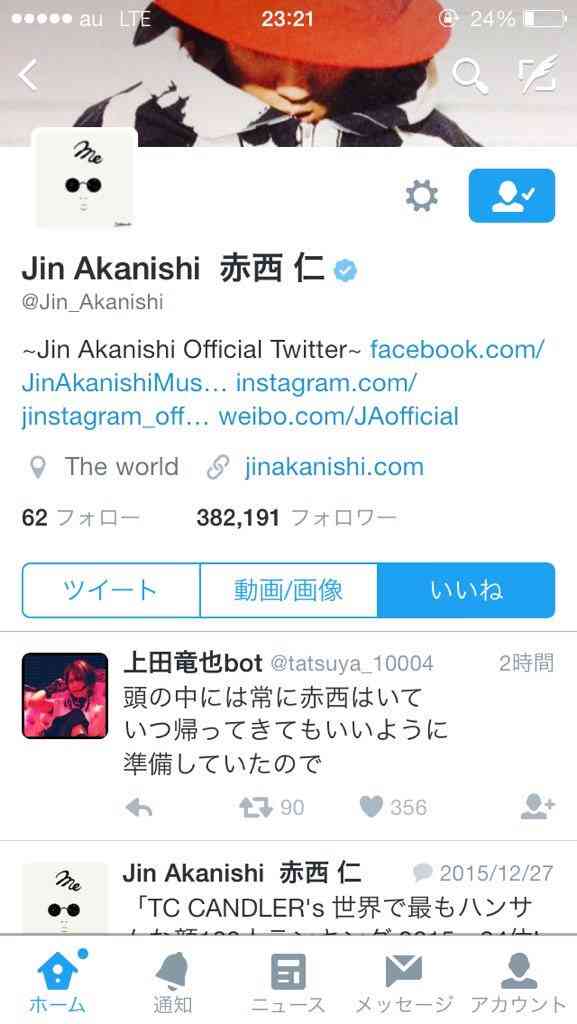Tap the back arrow in header
577x1024 pixels.
pos(28,75)
